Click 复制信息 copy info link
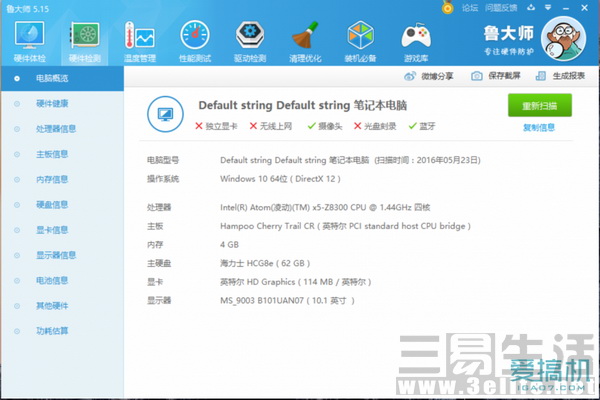Screen dimensions: 600x400 click(x=539, y=127)
